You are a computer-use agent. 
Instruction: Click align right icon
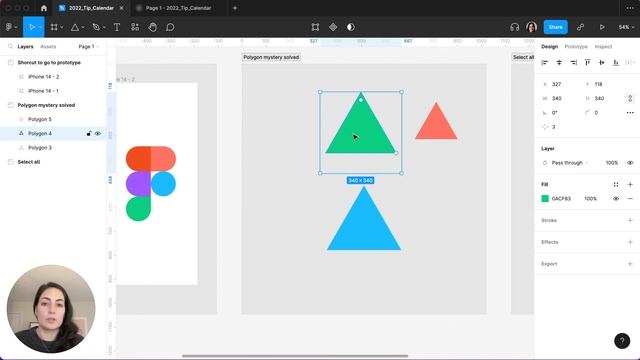click(573, 62)
